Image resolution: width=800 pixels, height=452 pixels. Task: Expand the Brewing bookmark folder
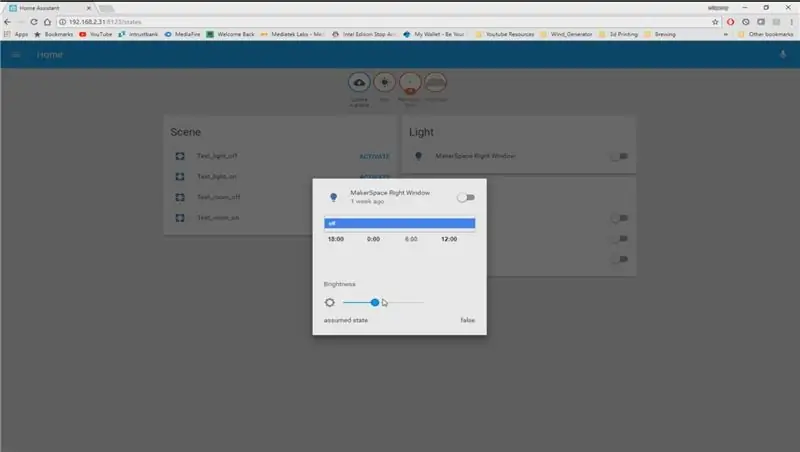click(660, 34)
